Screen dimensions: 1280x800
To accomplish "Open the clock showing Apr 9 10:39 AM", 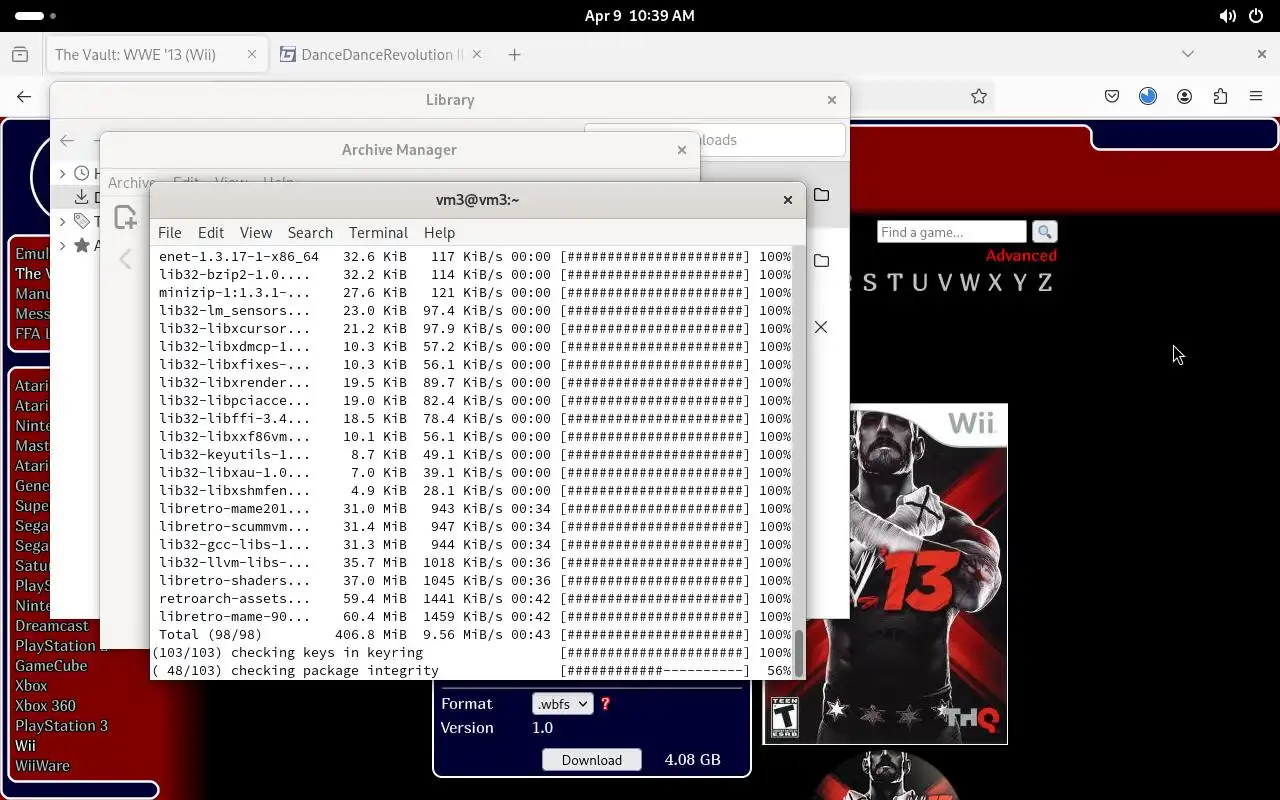I will (640, 16).
